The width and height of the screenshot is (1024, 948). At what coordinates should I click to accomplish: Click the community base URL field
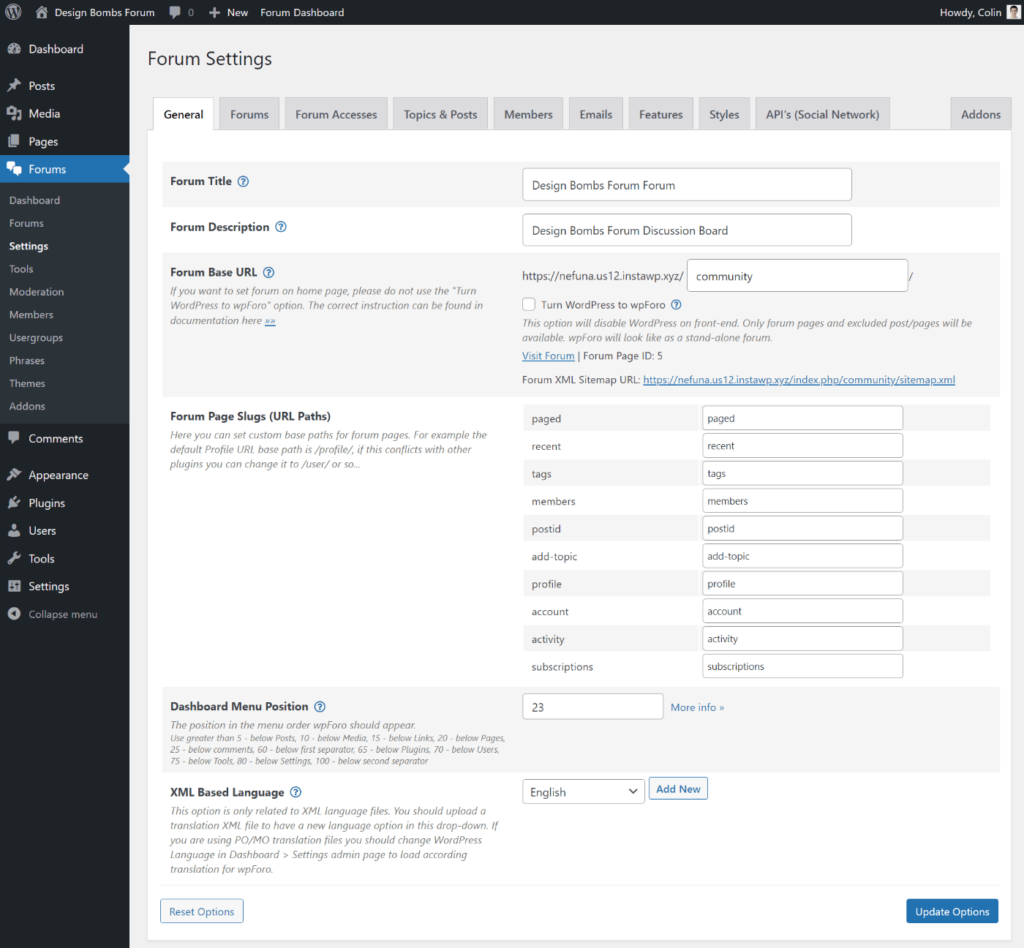coord(797,276)
